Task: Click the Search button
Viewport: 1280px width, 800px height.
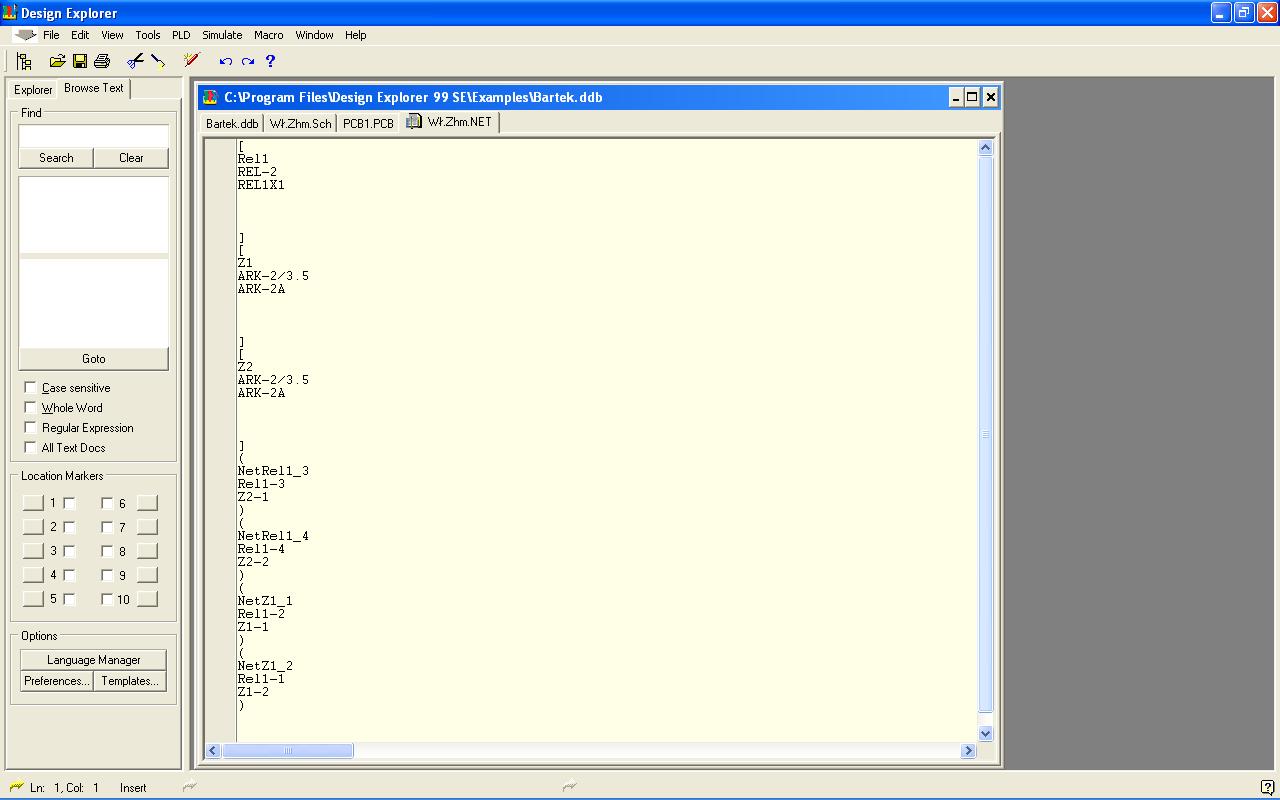Action: pos(56,158)
